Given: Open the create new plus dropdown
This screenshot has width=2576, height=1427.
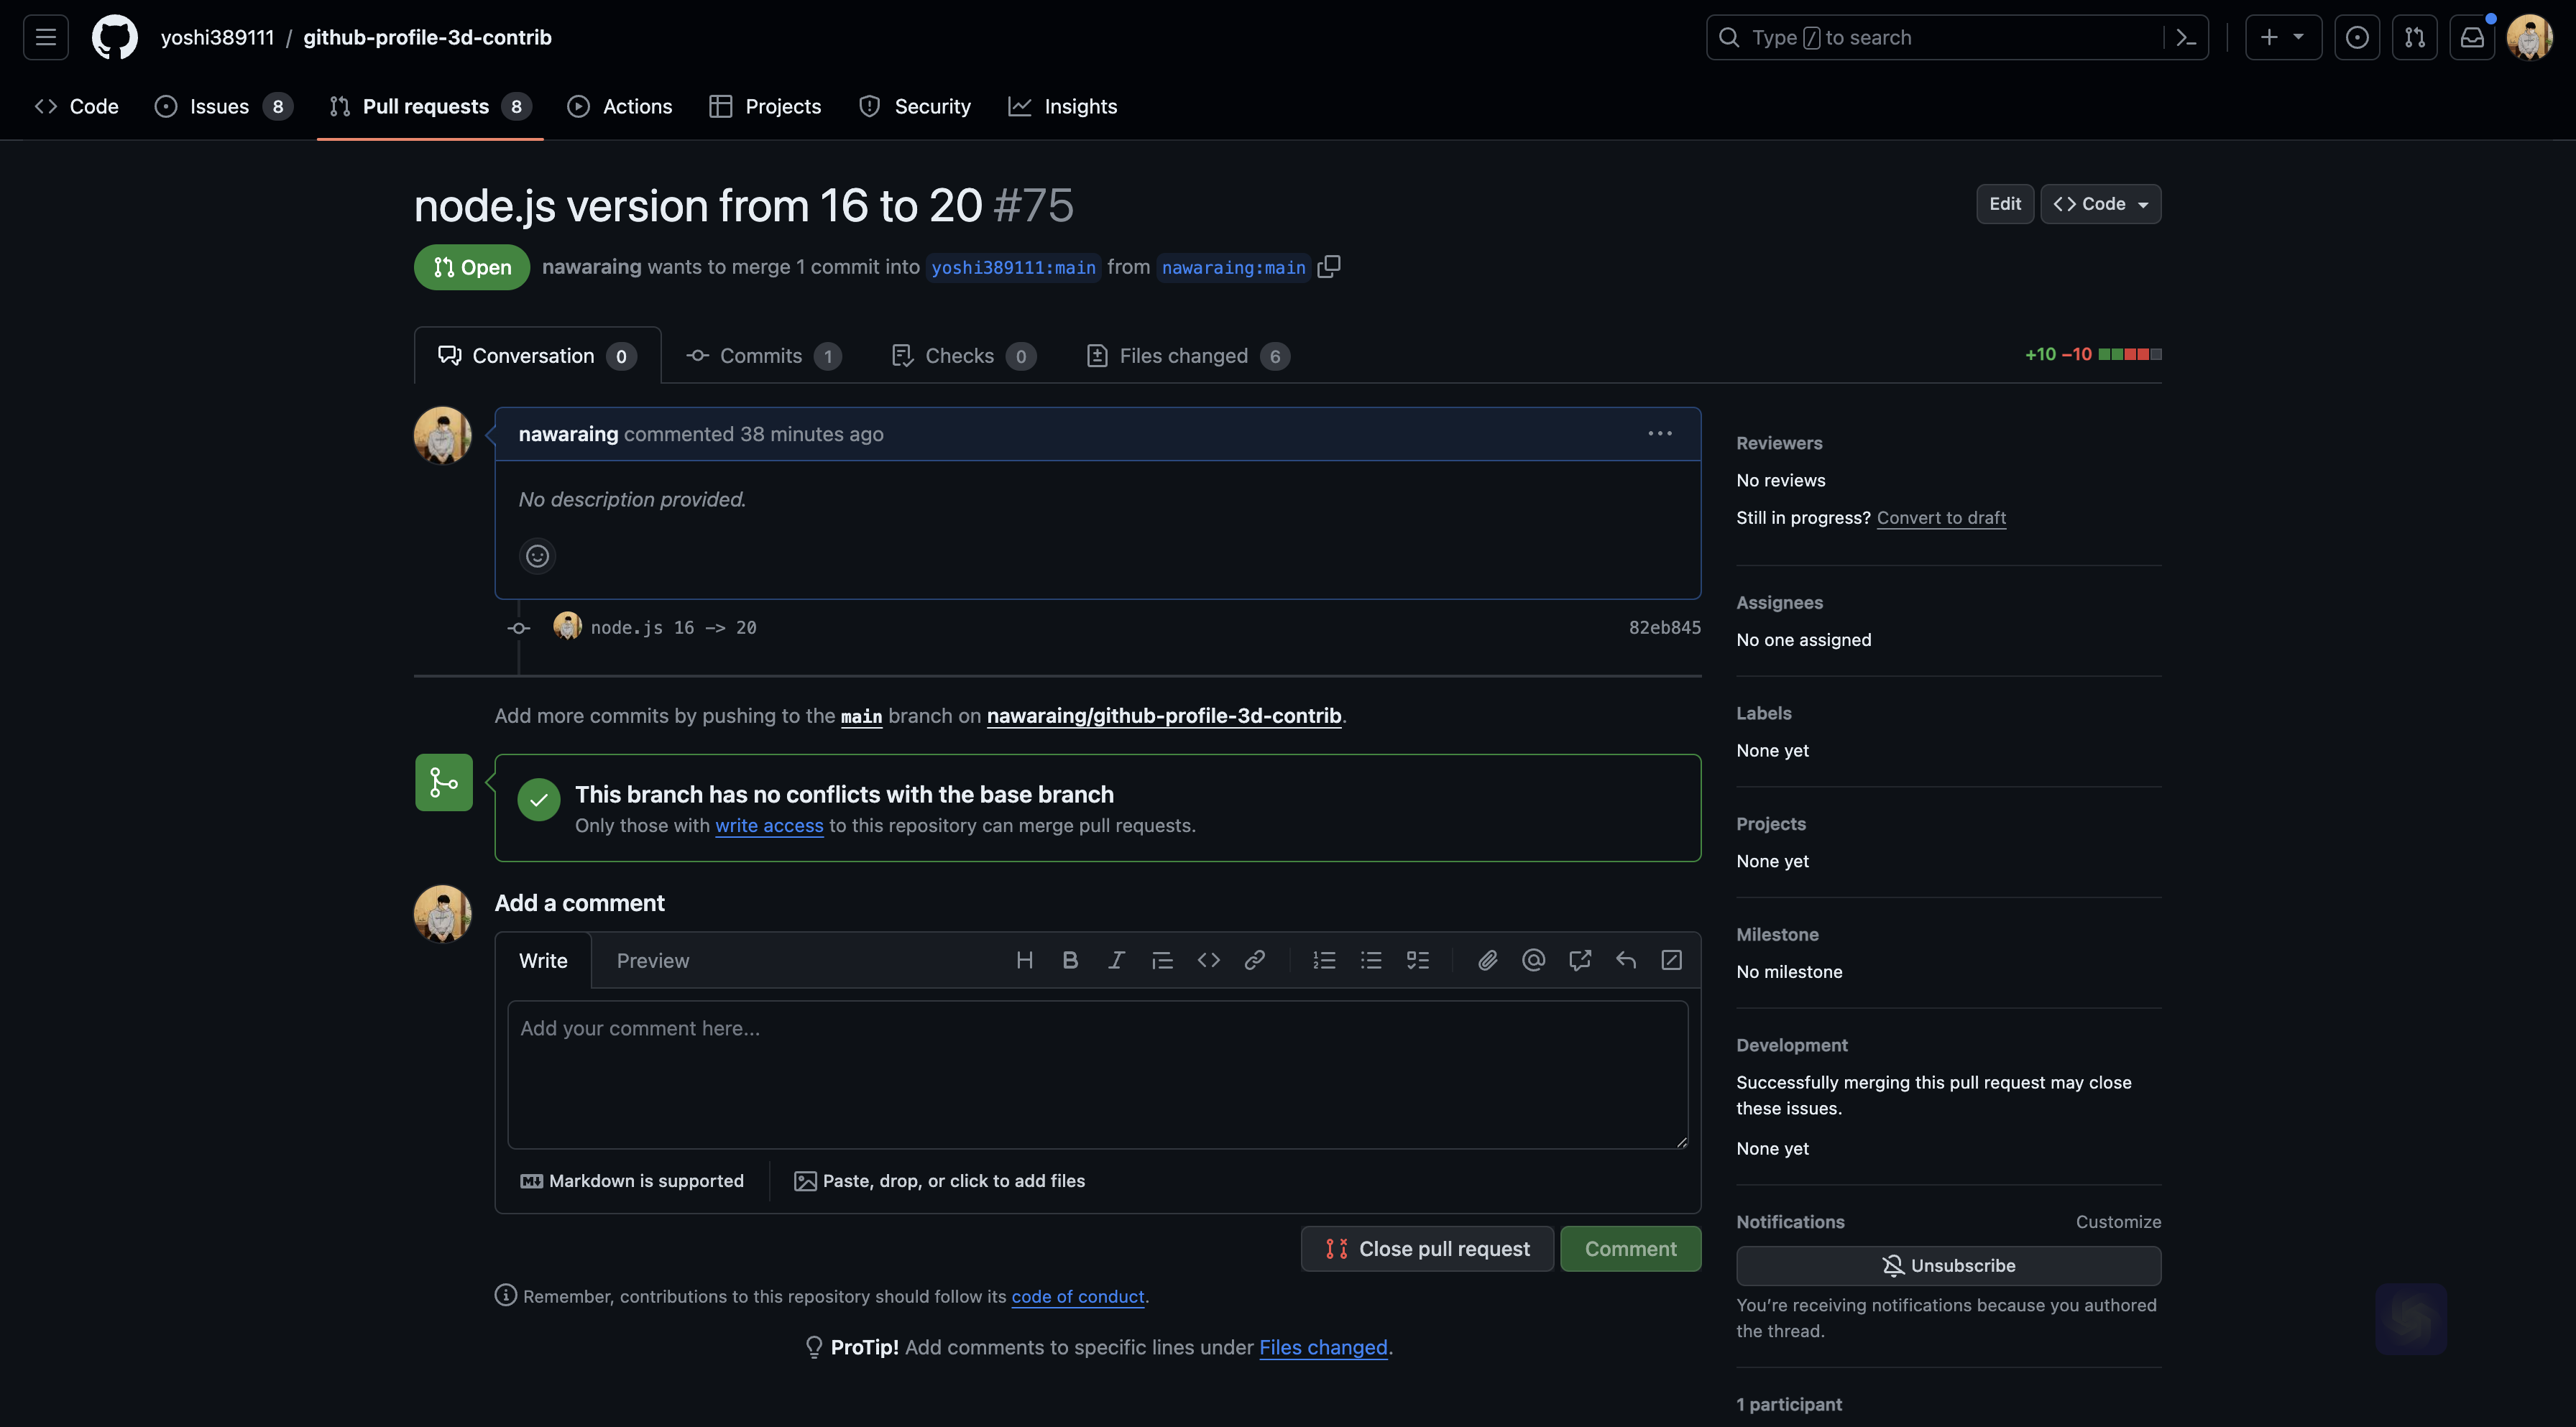Looking at the screenshot, I should 2282,37.
